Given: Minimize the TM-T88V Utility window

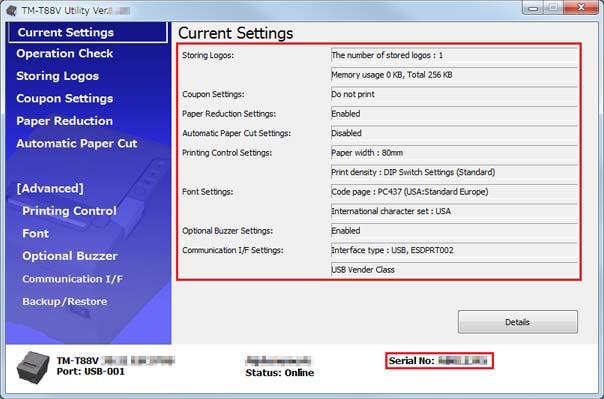Looking at the screenshot, I should tap(533, 8).
